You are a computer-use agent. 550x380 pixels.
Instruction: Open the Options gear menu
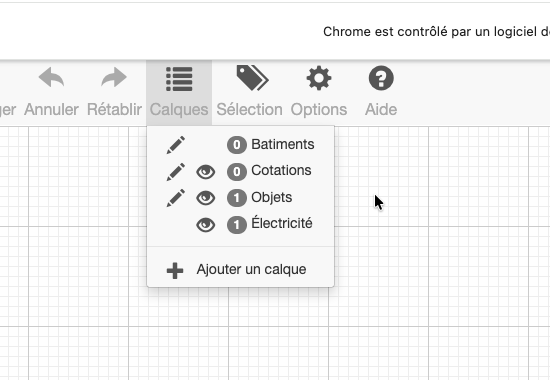[319, 93]
